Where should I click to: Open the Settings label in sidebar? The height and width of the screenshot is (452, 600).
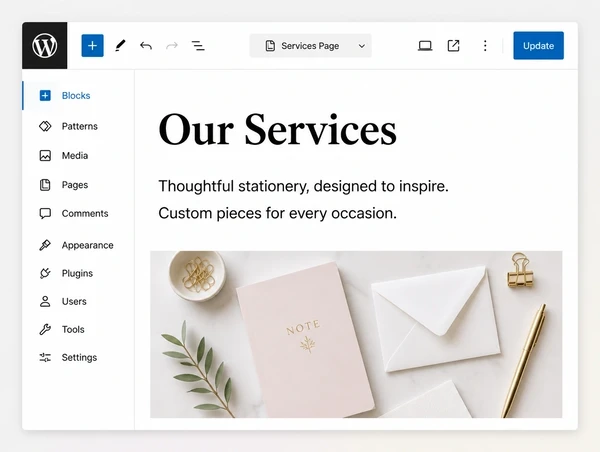point(79,357)
